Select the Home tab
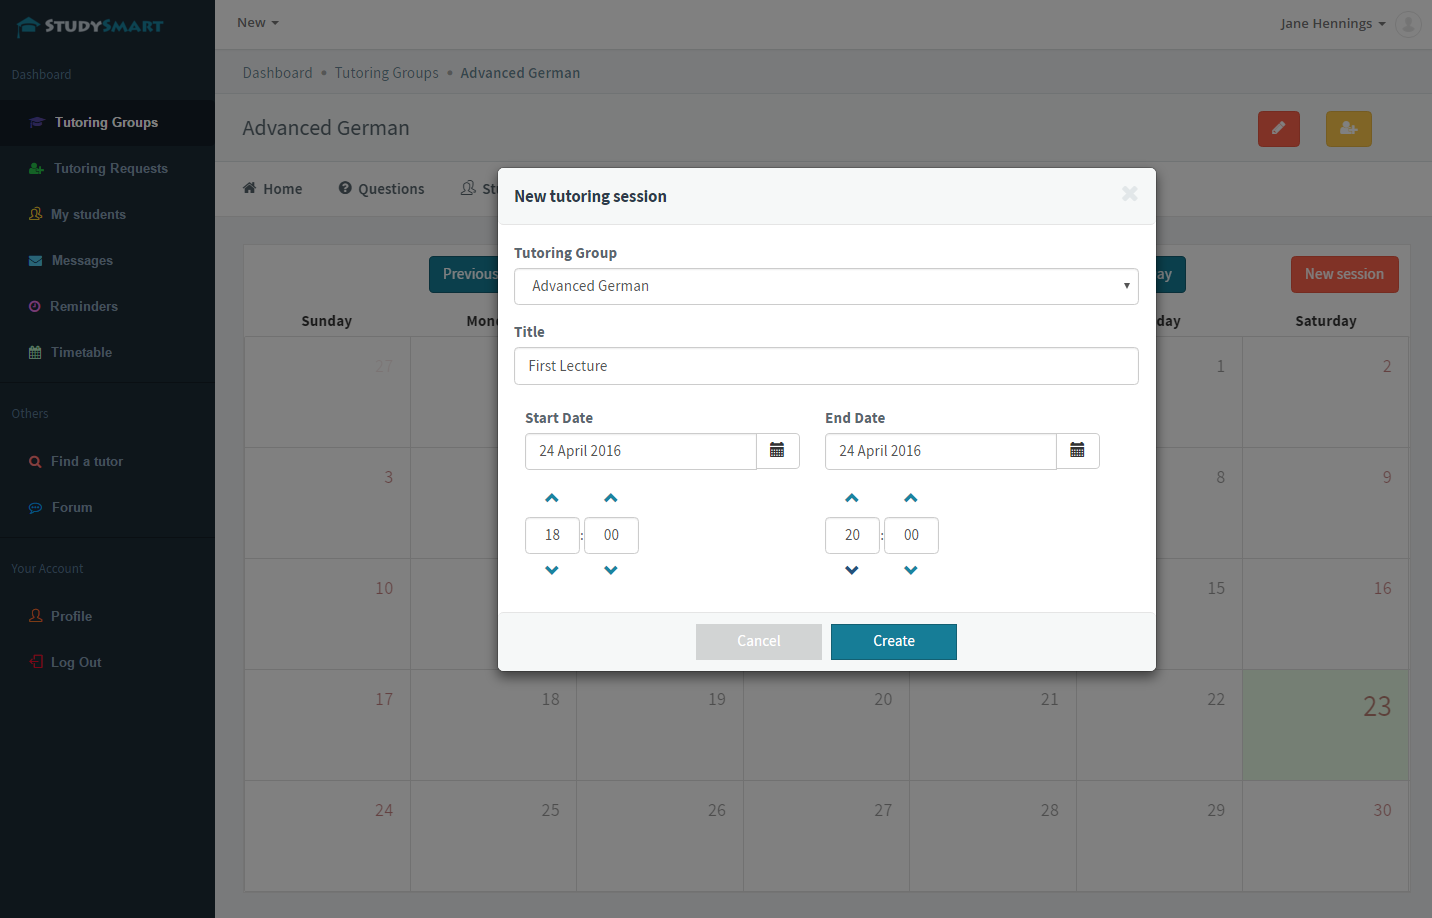The width and height of the screenshot is (1432, 918). 271,188
